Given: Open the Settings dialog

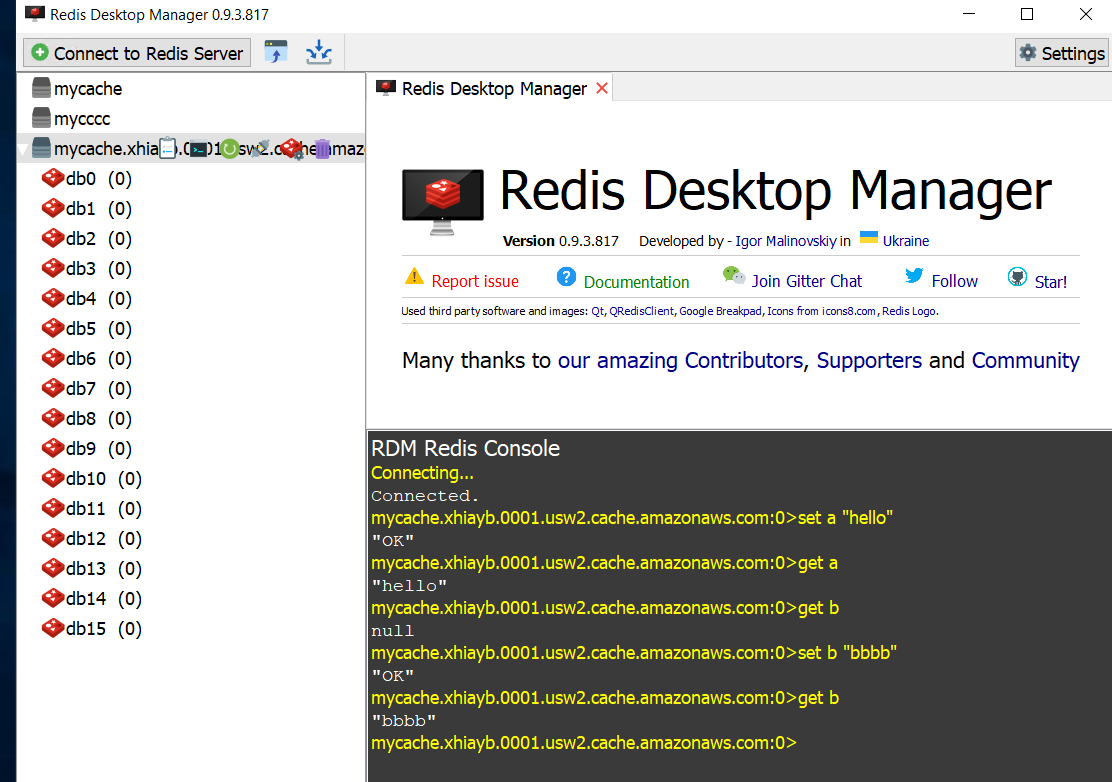Looking at the screenshot, I should (x=1062, y=53).
